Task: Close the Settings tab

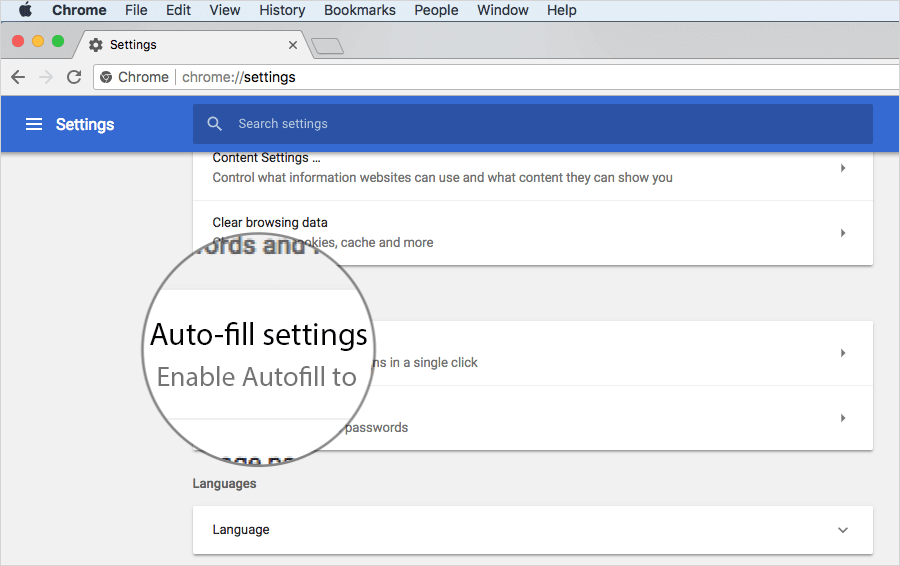Action: tap(293, 45)
